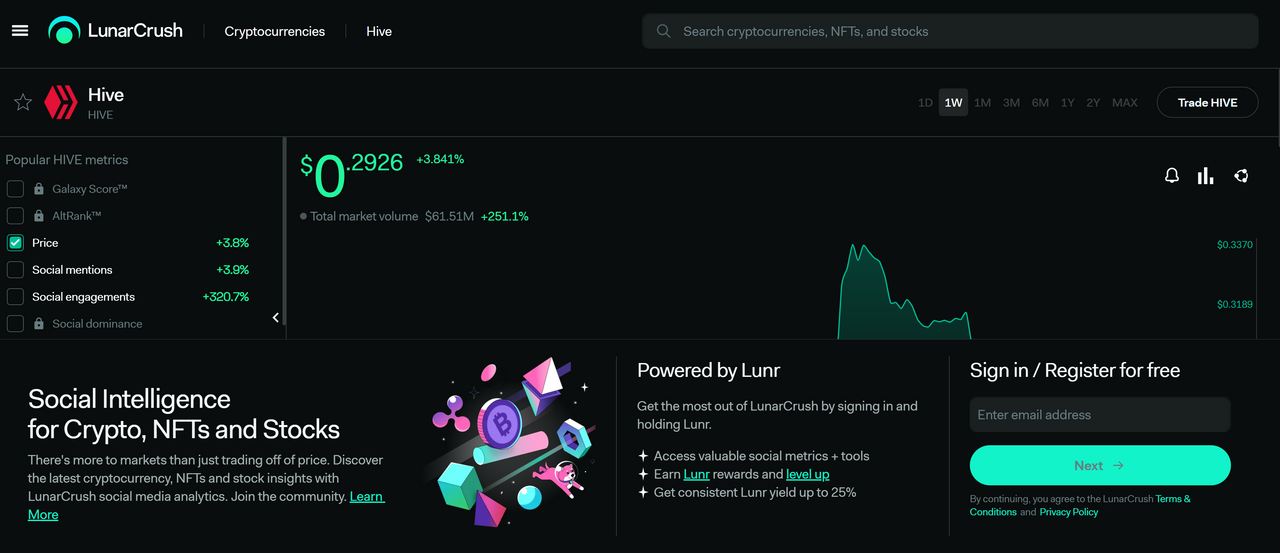The height and width of the screenshot is (553, 1280).
Task: Enable the Social mentions checkbox
Action: point(15,270)
